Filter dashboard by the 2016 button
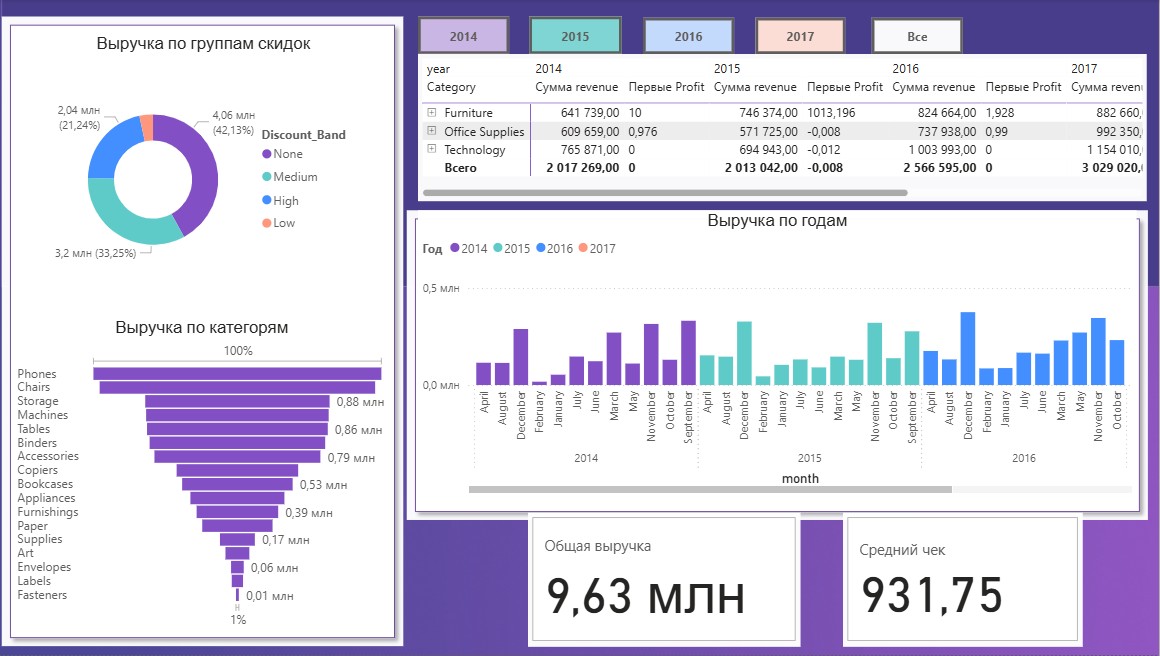 tap(688, 36)
